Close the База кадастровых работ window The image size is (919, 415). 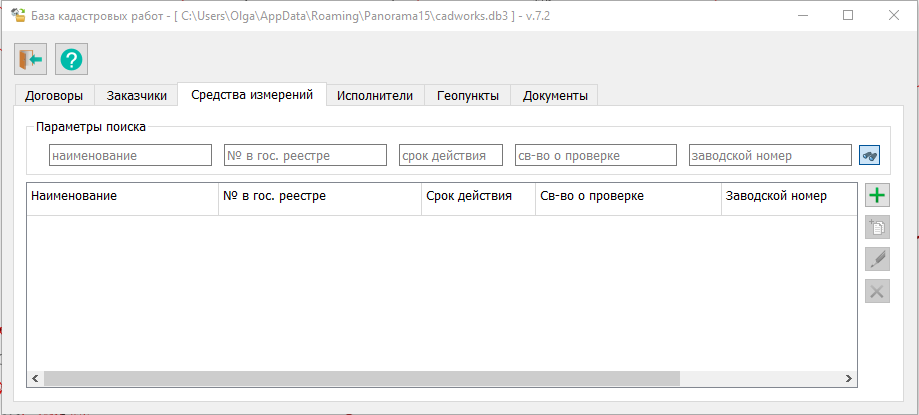point(894,16)
